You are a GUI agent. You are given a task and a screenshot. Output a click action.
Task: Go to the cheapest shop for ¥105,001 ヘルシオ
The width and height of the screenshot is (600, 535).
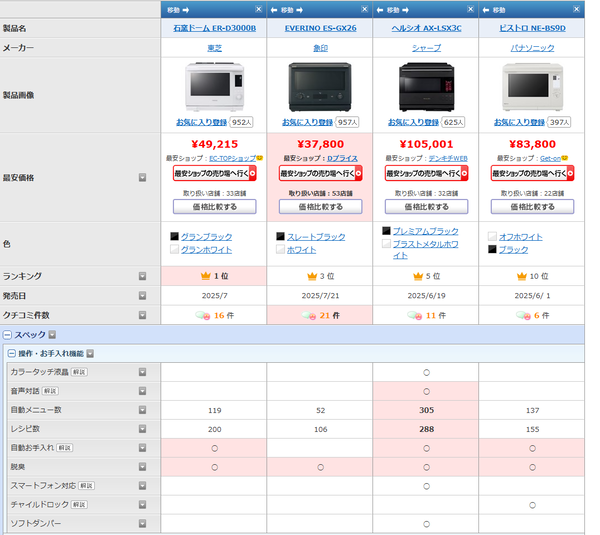[x=426, y=173]
